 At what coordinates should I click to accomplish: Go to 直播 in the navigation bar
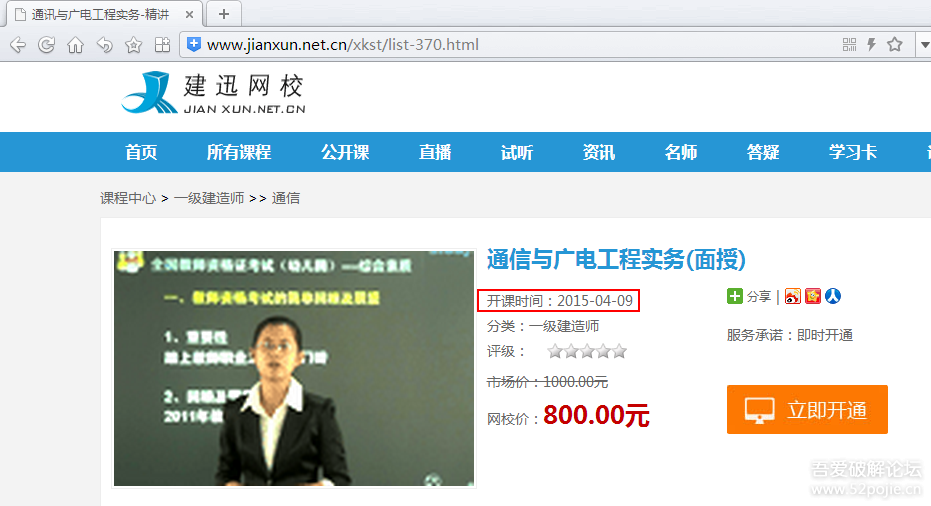[435, 152]
